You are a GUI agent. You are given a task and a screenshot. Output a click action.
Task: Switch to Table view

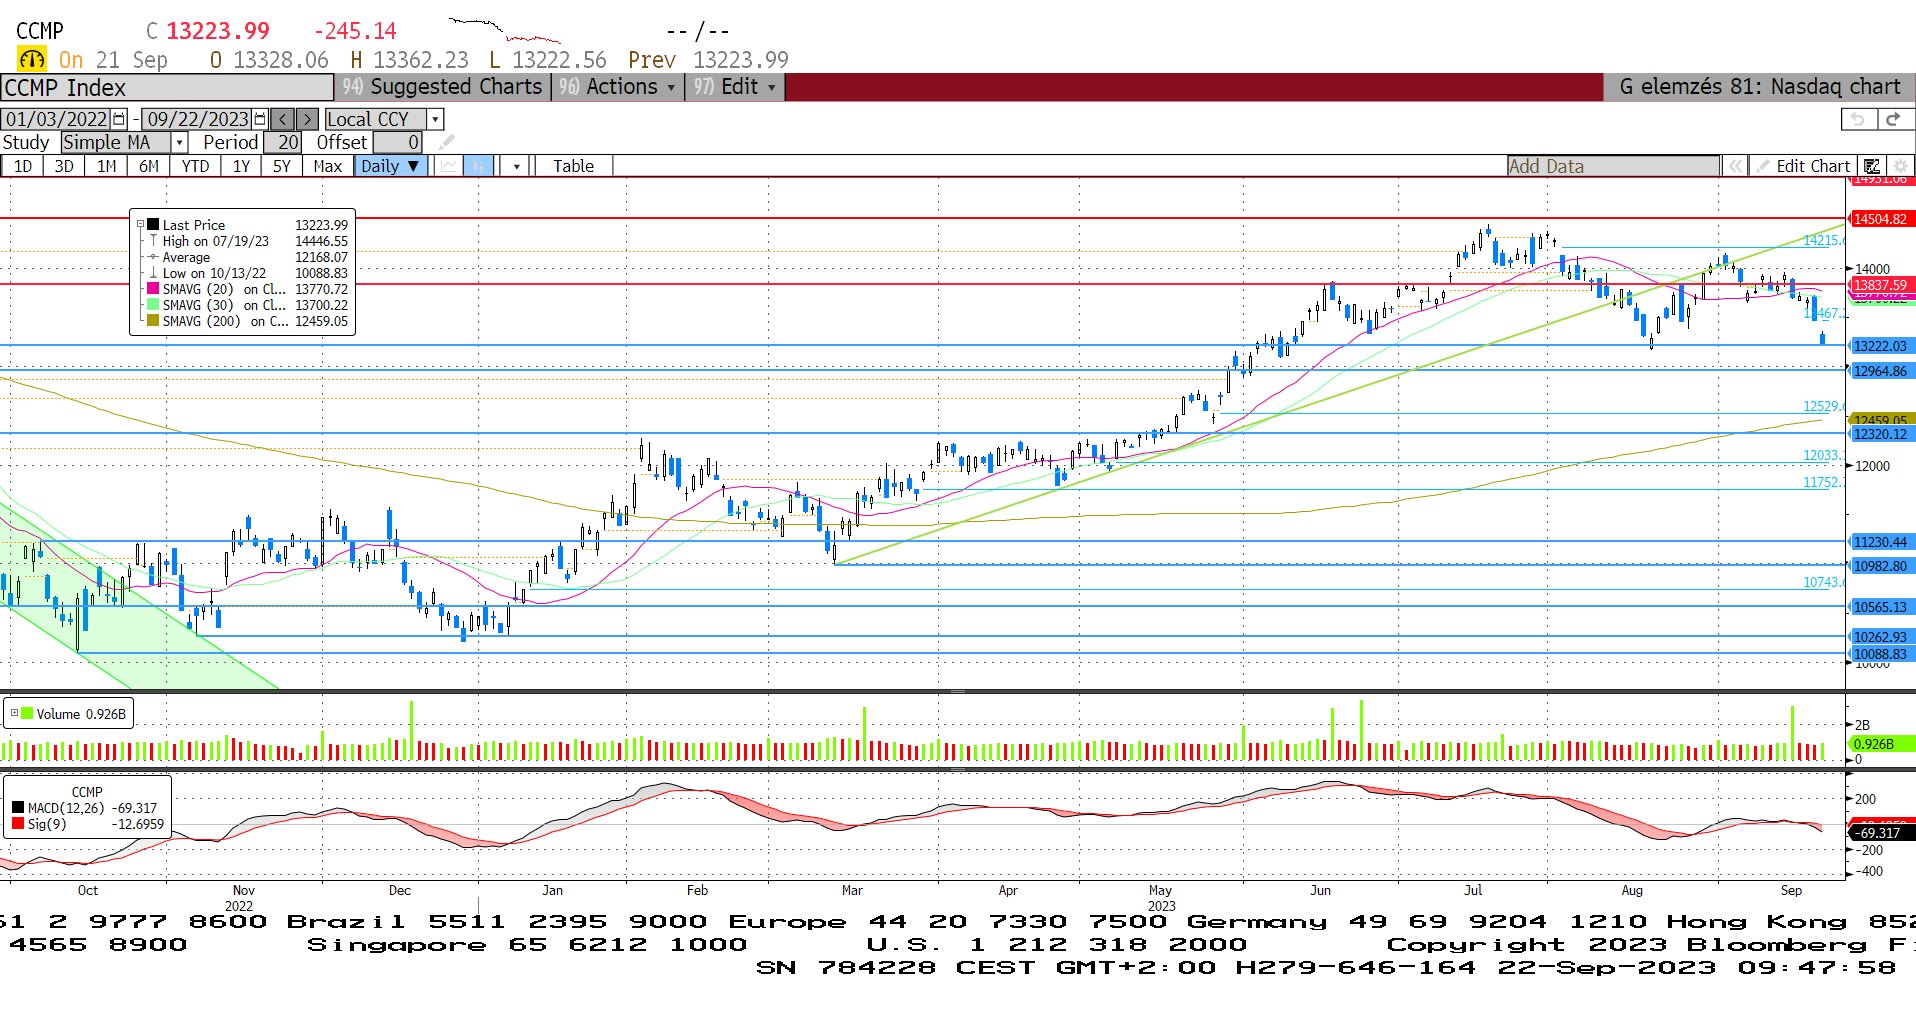tap(573, 166)
